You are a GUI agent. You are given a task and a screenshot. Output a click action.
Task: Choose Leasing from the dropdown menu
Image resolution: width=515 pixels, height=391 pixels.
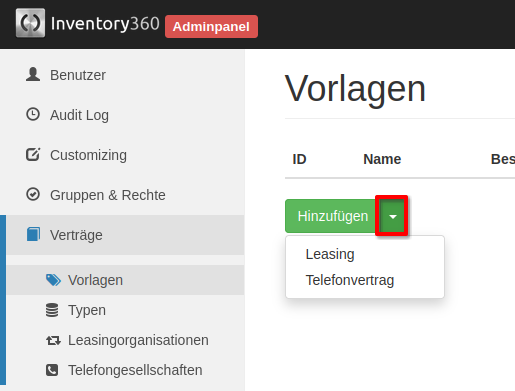365,254
